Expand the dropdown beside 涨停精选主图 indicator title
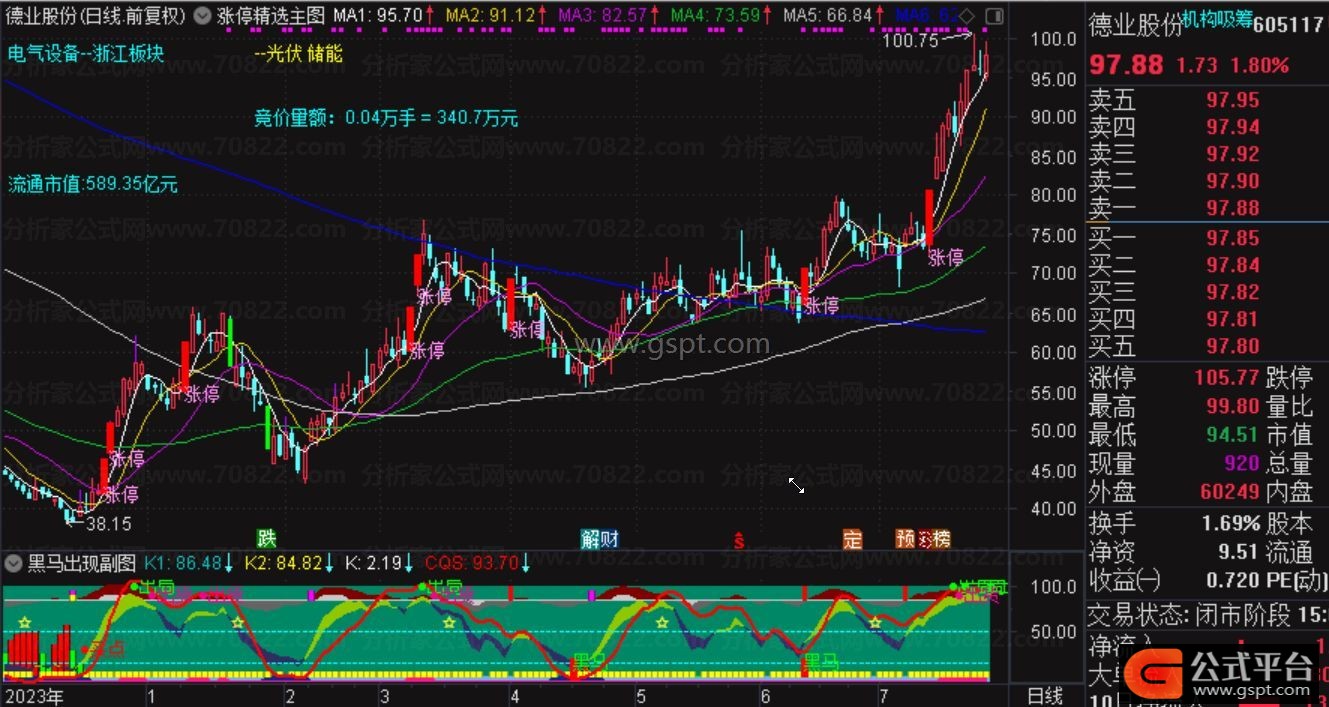 tap(203, 16)
